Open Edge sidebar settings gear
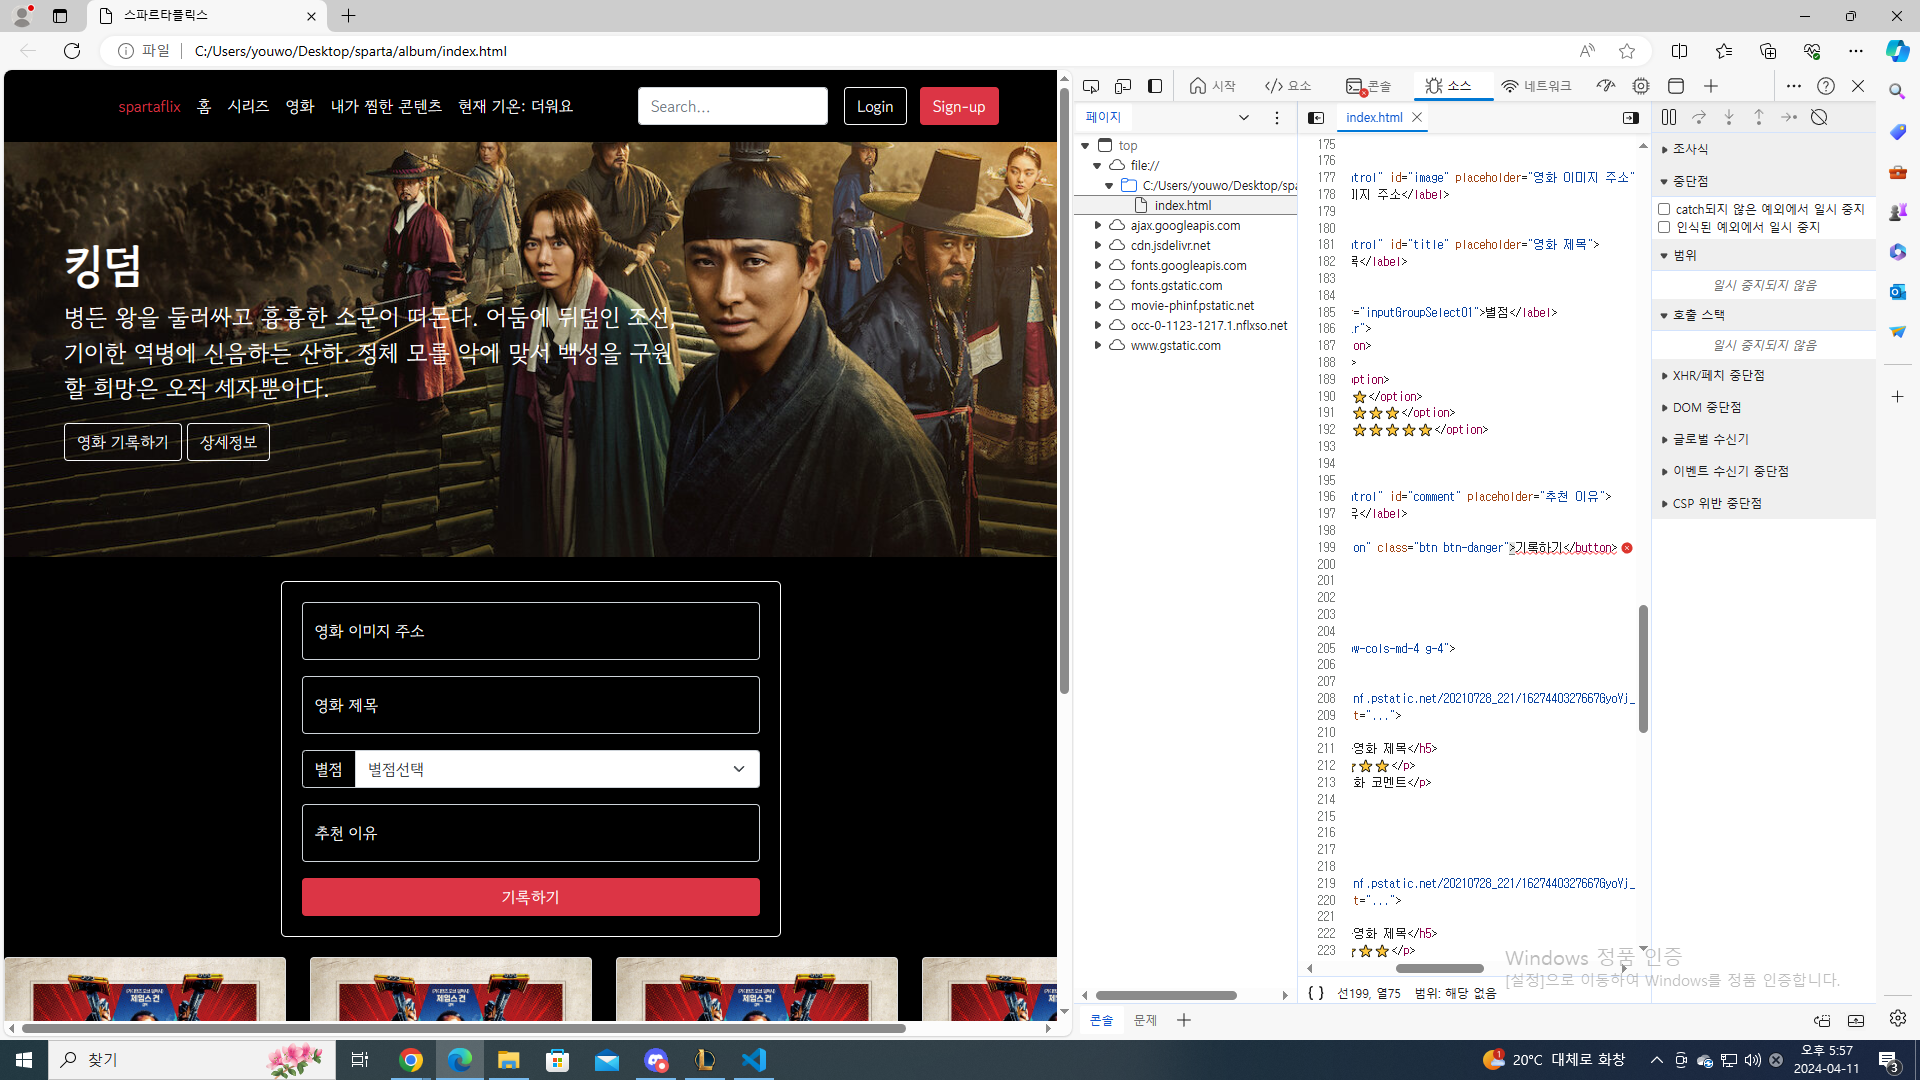The height and width of the screenshot is (1080, 1920). (x=1898, y=1018)
